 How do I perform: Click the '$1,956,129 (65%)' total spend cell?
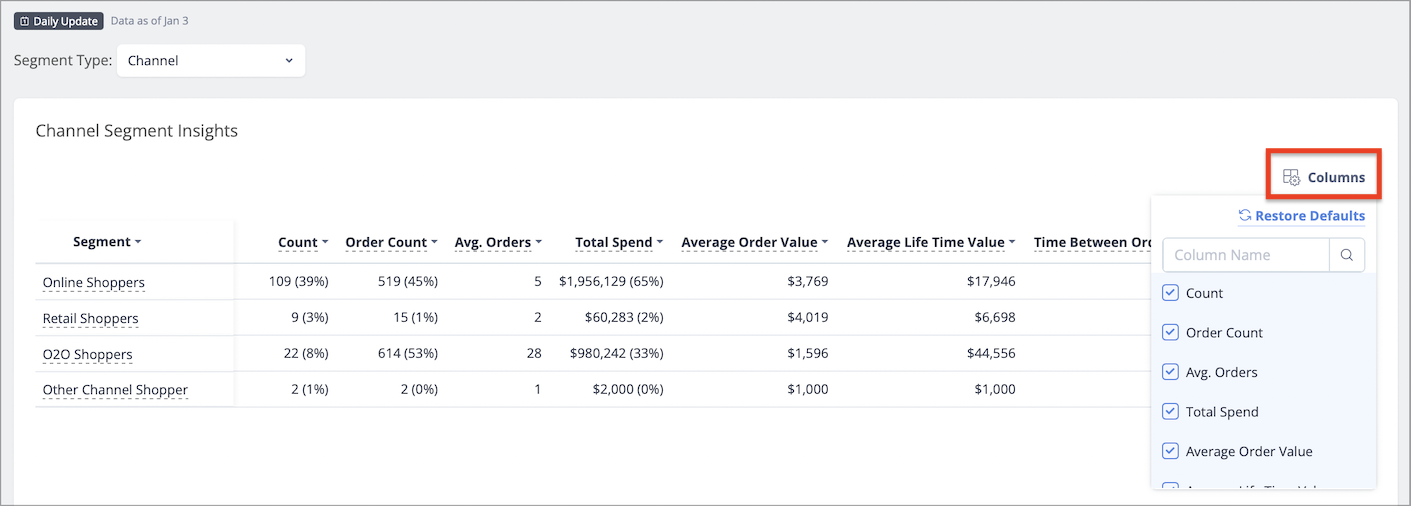pyautogui.click(x=611, y=281)
